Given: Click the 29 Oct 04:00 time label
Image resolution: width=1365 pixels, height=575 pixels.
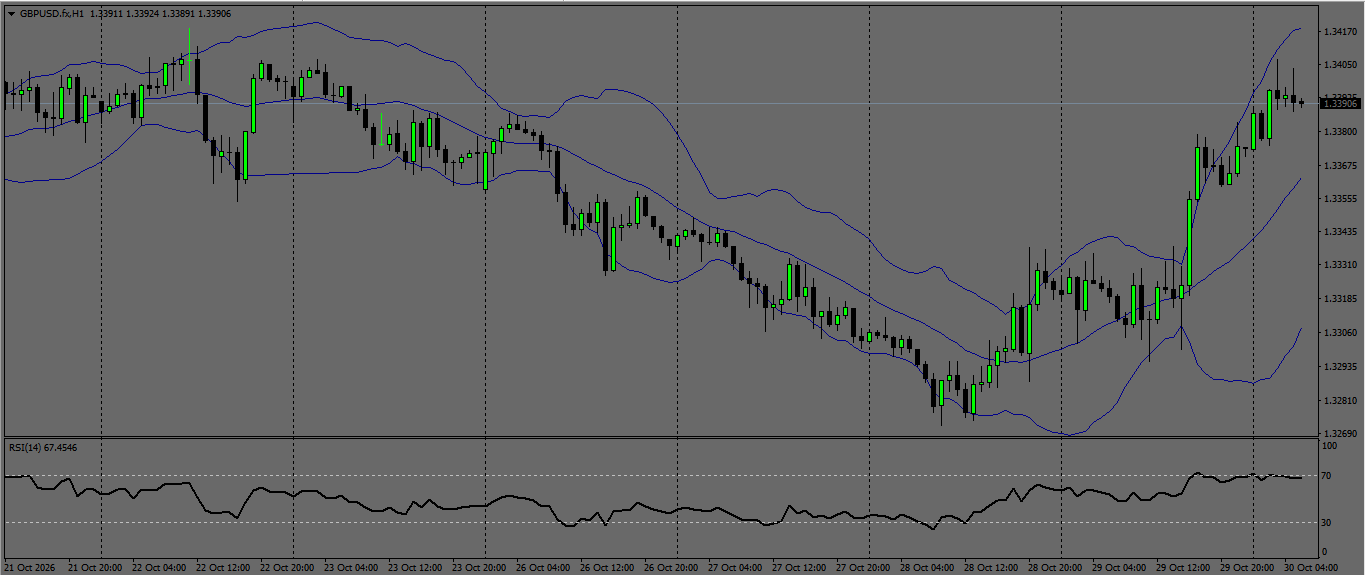Looking at the screenshot, I should [x=1118, y=567].
